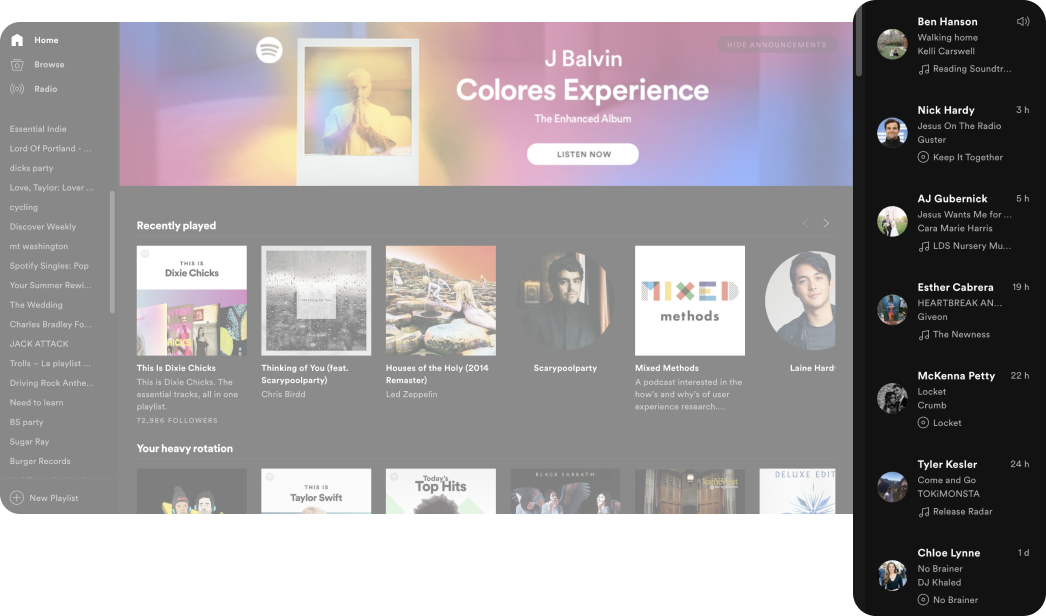1046x616 pixels.
Task: Click the plus icon next to New Playlist
Action: pyautogui.click(x=17, y=498)
